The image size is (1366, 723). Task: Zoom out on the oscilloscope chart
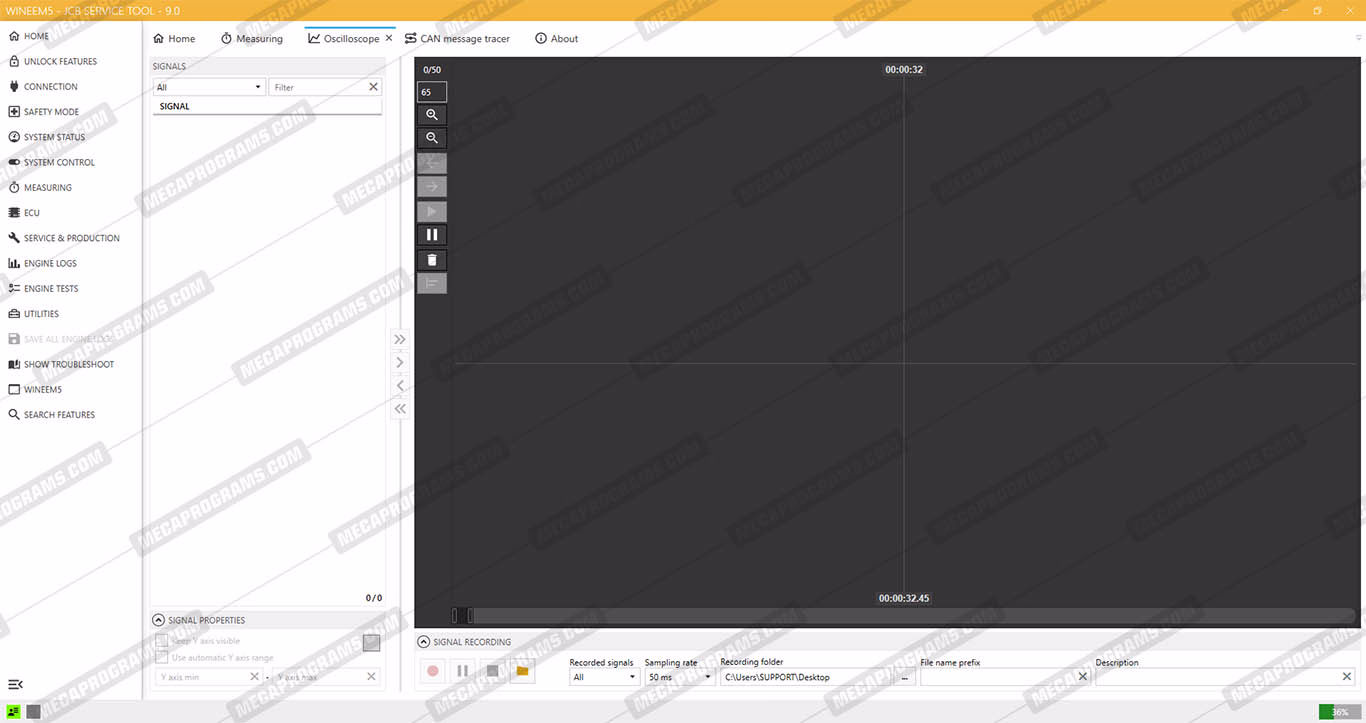(432, 138)
